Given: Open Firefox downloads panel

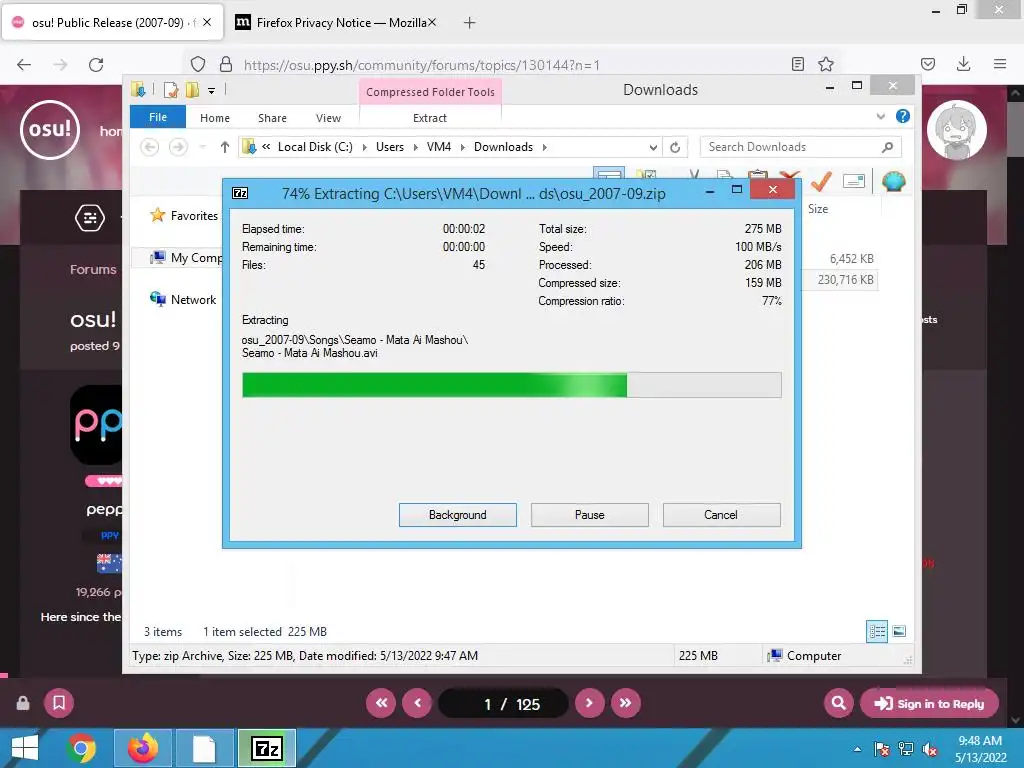Looking at the screenshot, I should click(963, 64).
